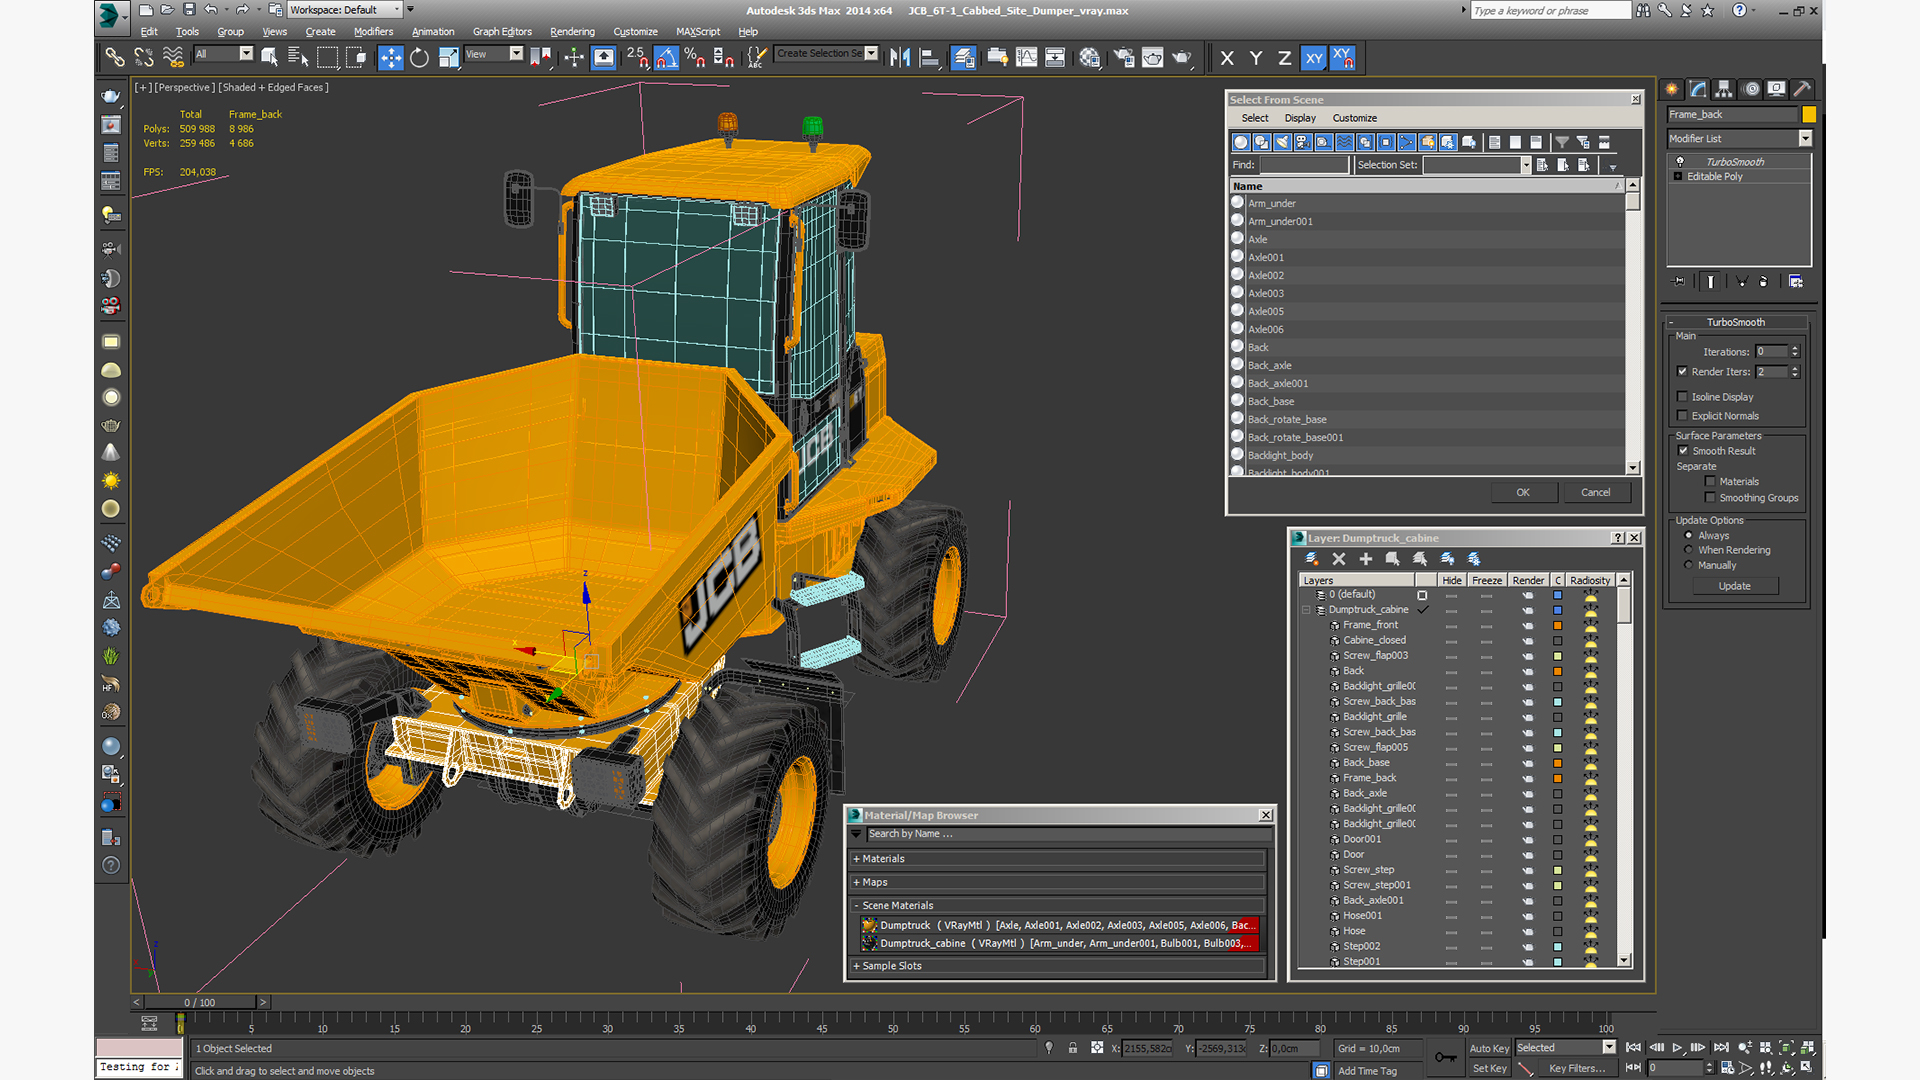The width and height of the screenshot is (1920, 1080).
Task: Click Select by Name toolbar icon
Action: click(298, 58)
